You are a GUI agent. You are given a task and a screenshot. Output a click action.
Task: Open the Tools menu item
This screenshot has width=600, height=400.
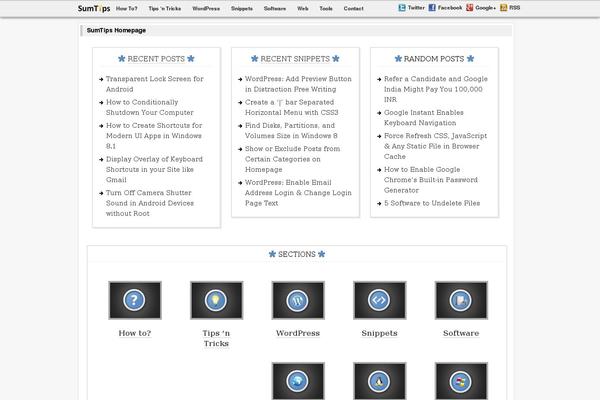(x=326, y=8)
